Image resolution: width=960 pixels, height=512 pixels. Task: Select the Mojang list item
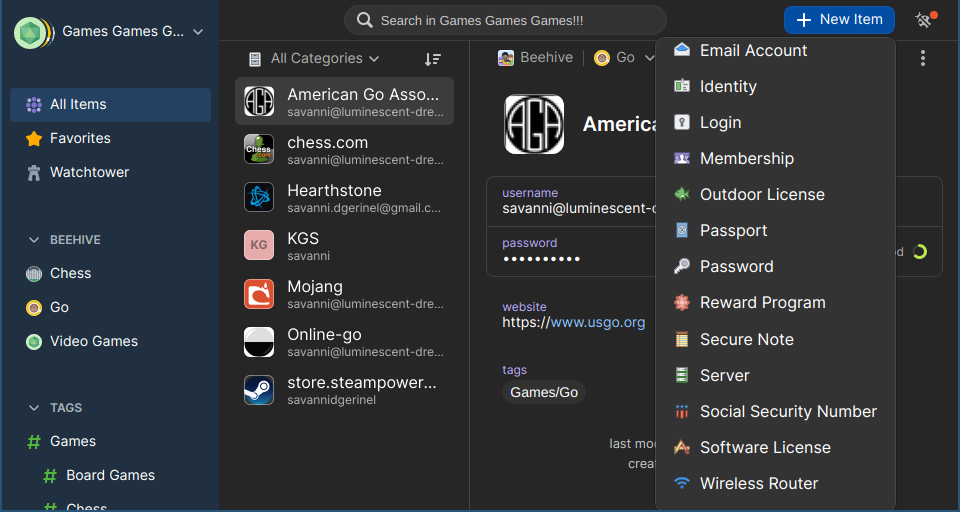pos(344,293)
